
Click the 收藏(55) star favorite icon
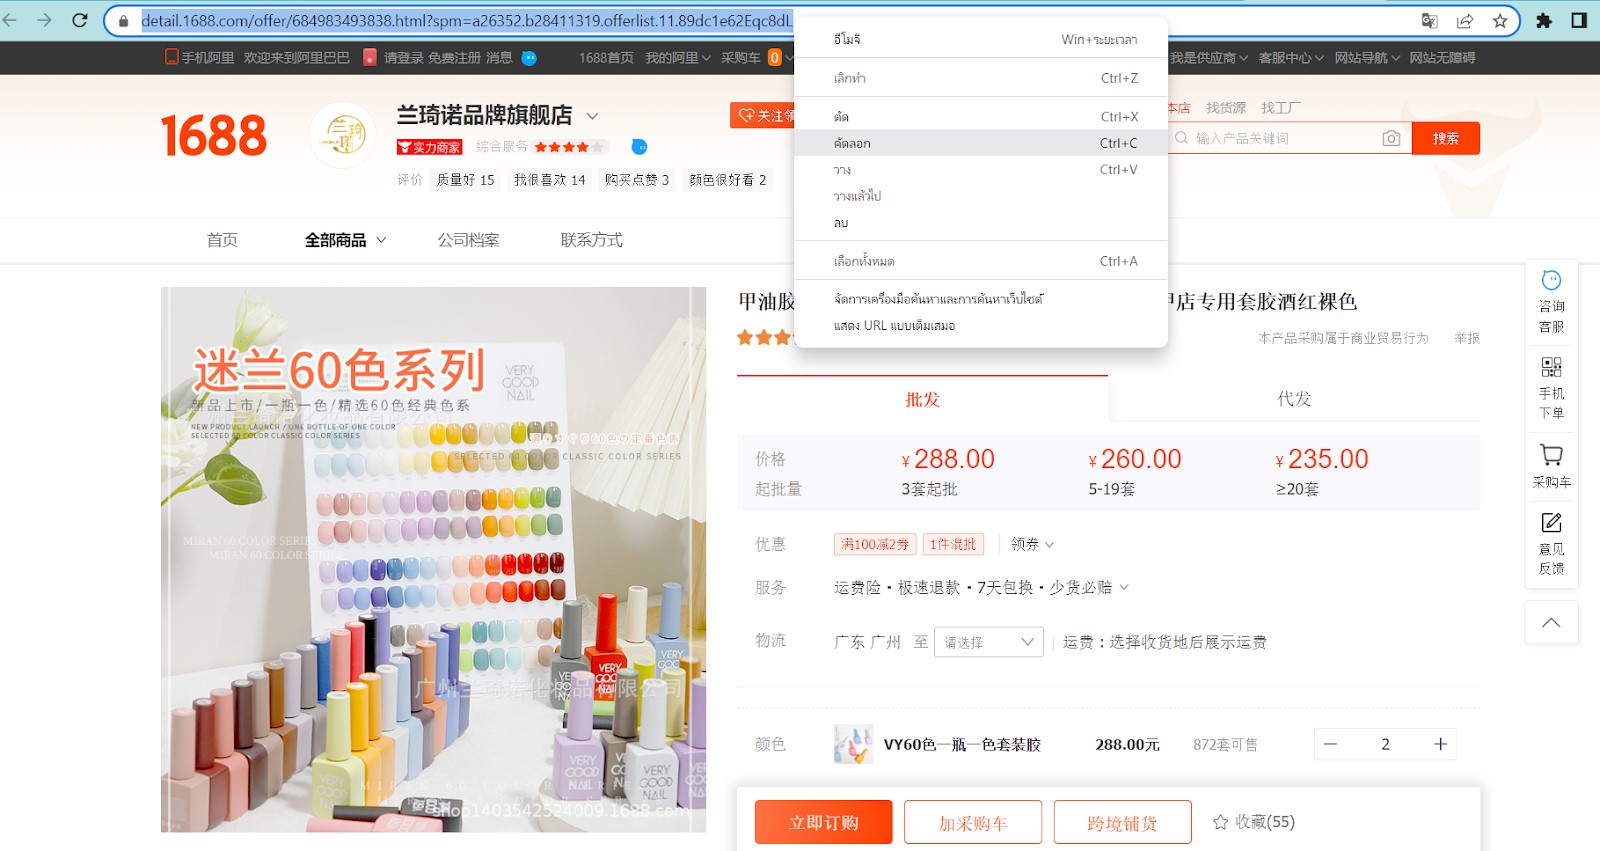[1220, 822]
